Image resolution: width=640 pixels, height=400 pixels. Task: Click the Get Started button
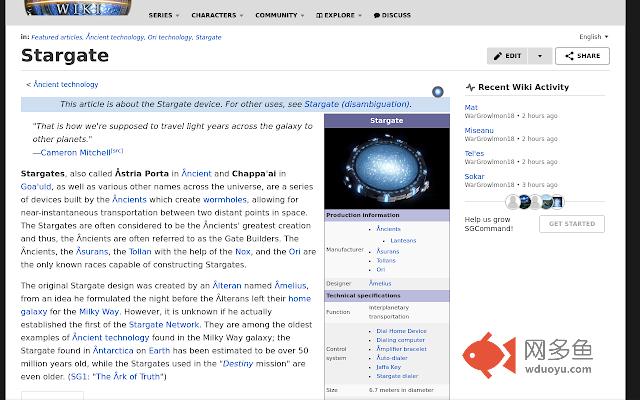572,224
